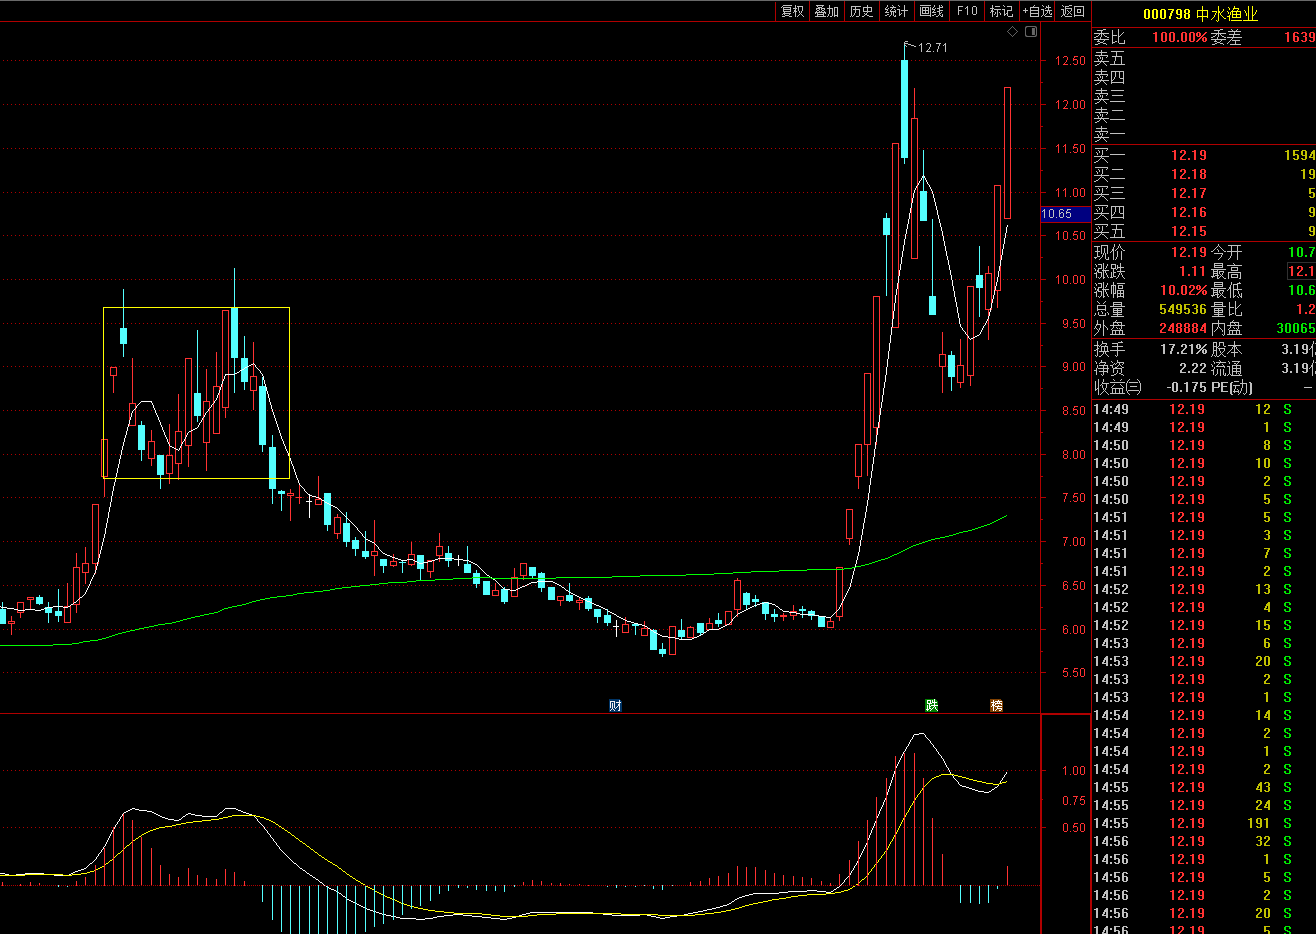Click the 买五 price 12.15
This screenshot has width=1316, height=934.
click(x=1189, y=231)
